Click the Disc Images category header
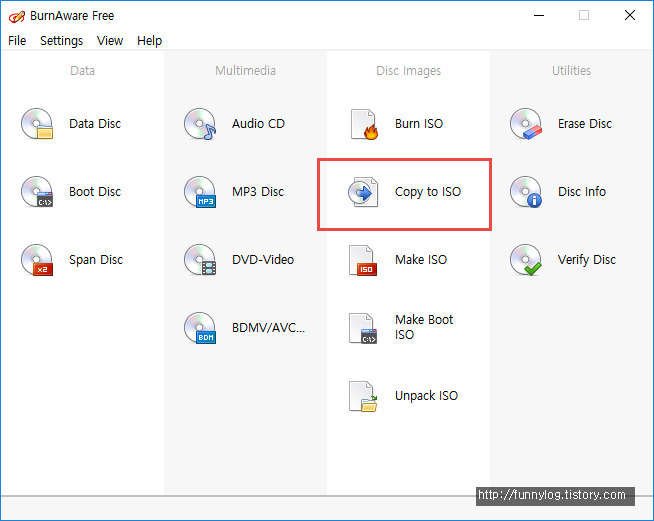This screenshot has width=654, height=521. [408, 71]
